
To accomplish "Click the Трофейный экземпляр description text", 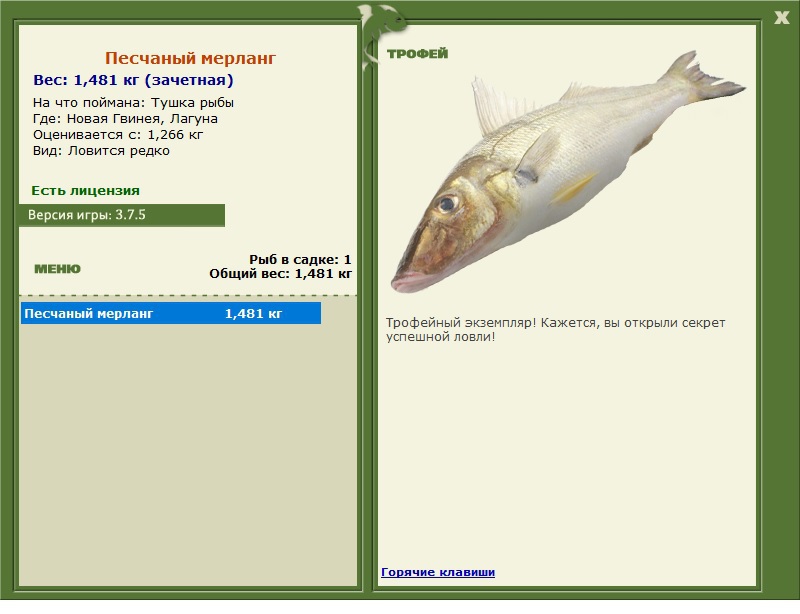I will pyautogui.click(x=555, y=330).
